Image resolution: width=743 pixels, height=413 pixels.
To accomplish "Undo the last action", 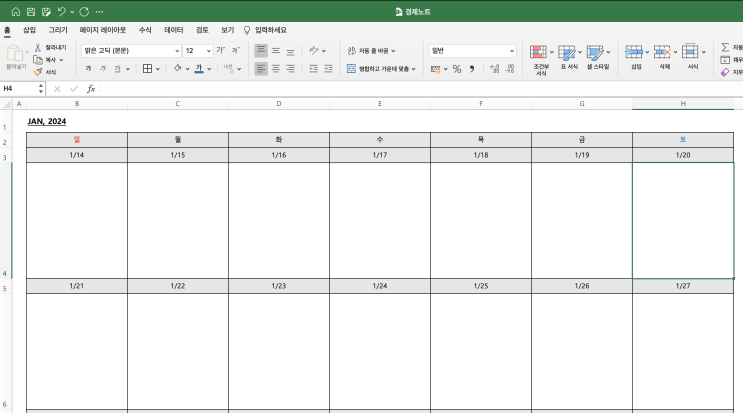I will pyautogui.click(x=62, y=12).
